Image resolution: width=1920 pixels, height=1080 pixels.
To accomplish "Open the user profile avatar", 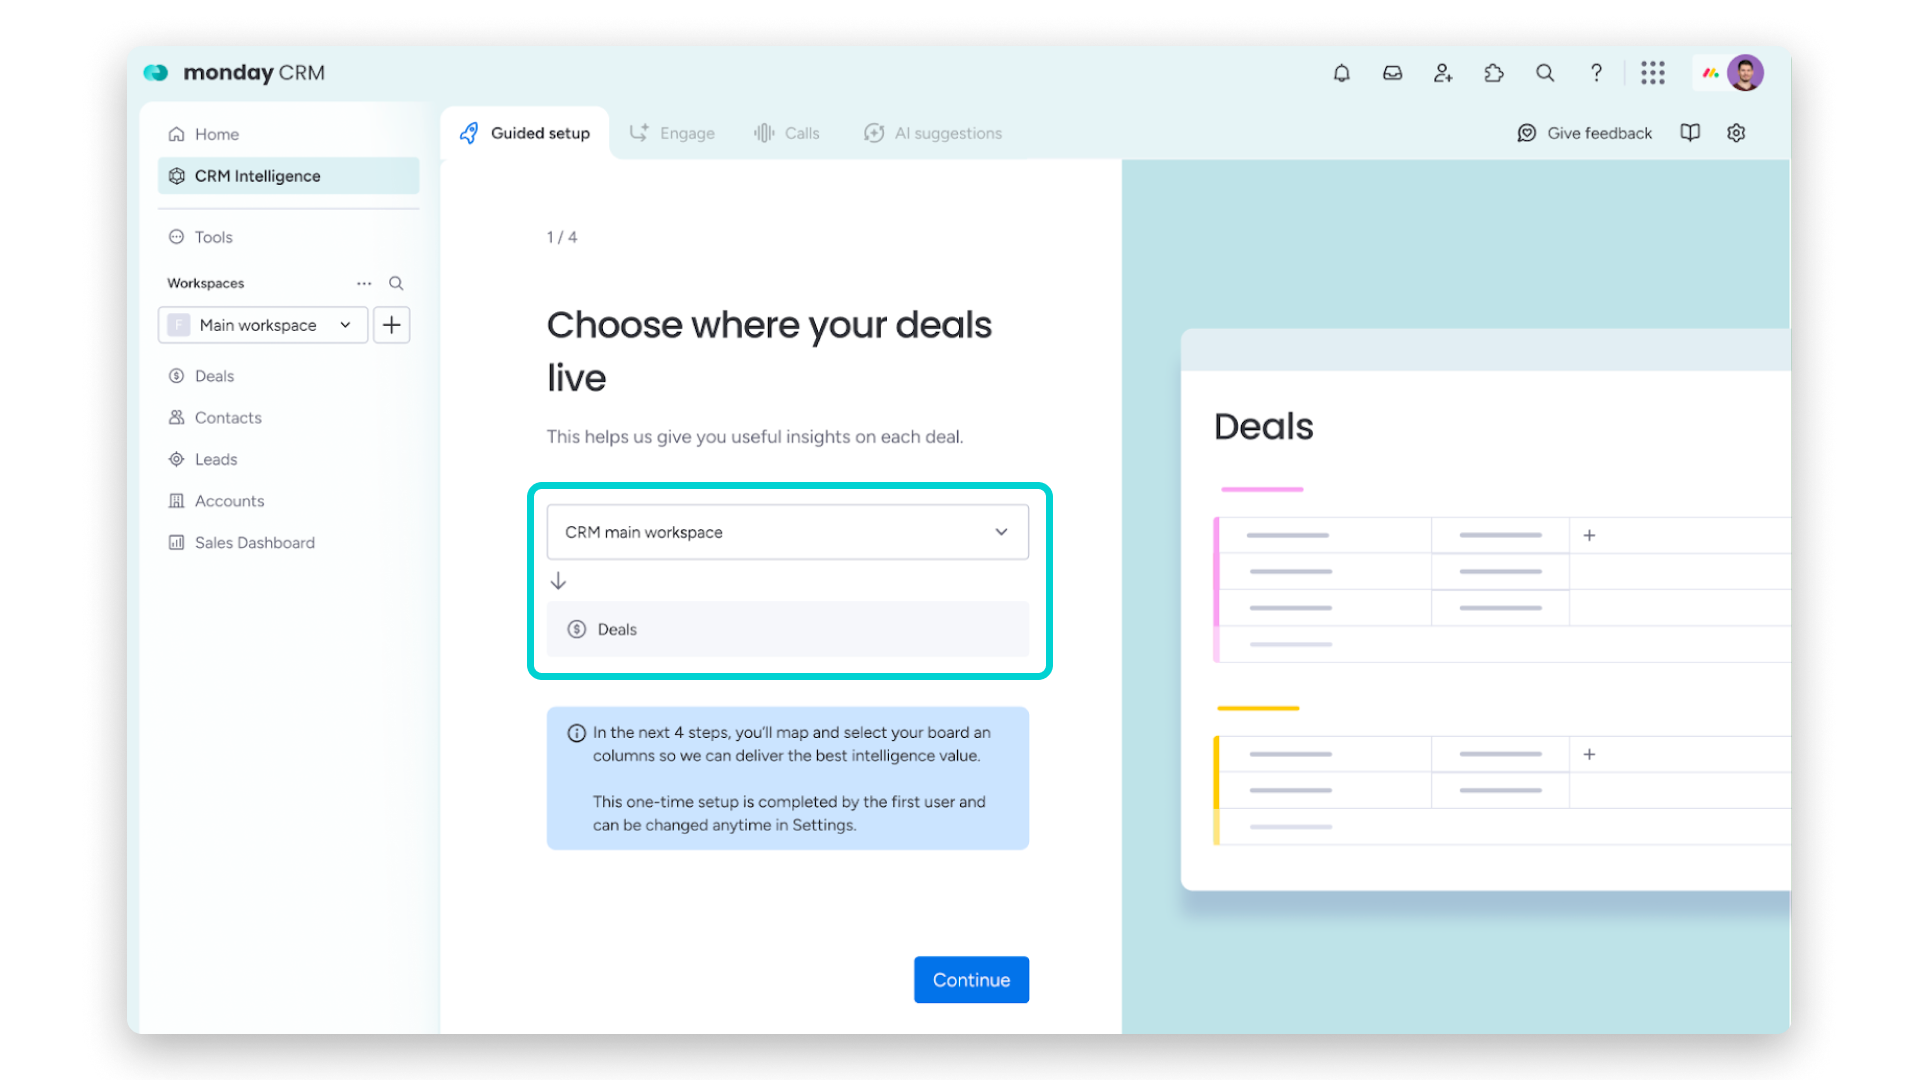I will (x=1745, y=73).
